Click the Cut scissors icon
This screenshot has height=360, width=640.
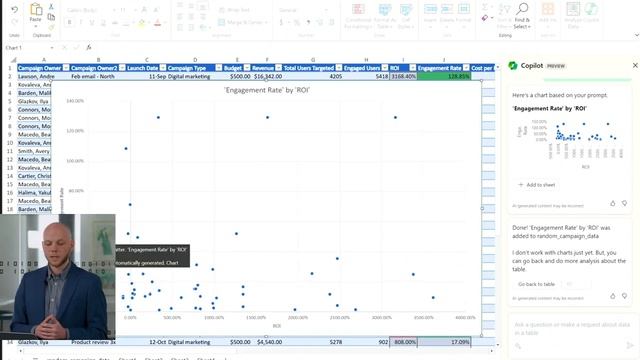tap(51, 7)
